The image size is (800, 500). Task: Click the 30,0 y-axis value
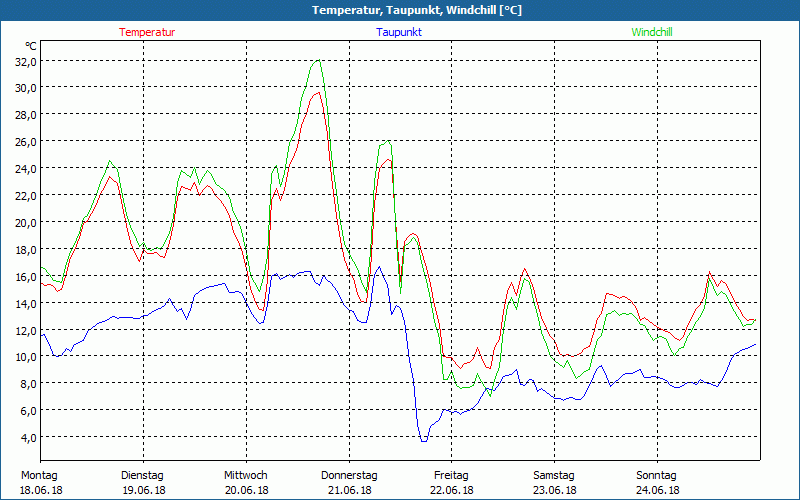coord(26,88)
